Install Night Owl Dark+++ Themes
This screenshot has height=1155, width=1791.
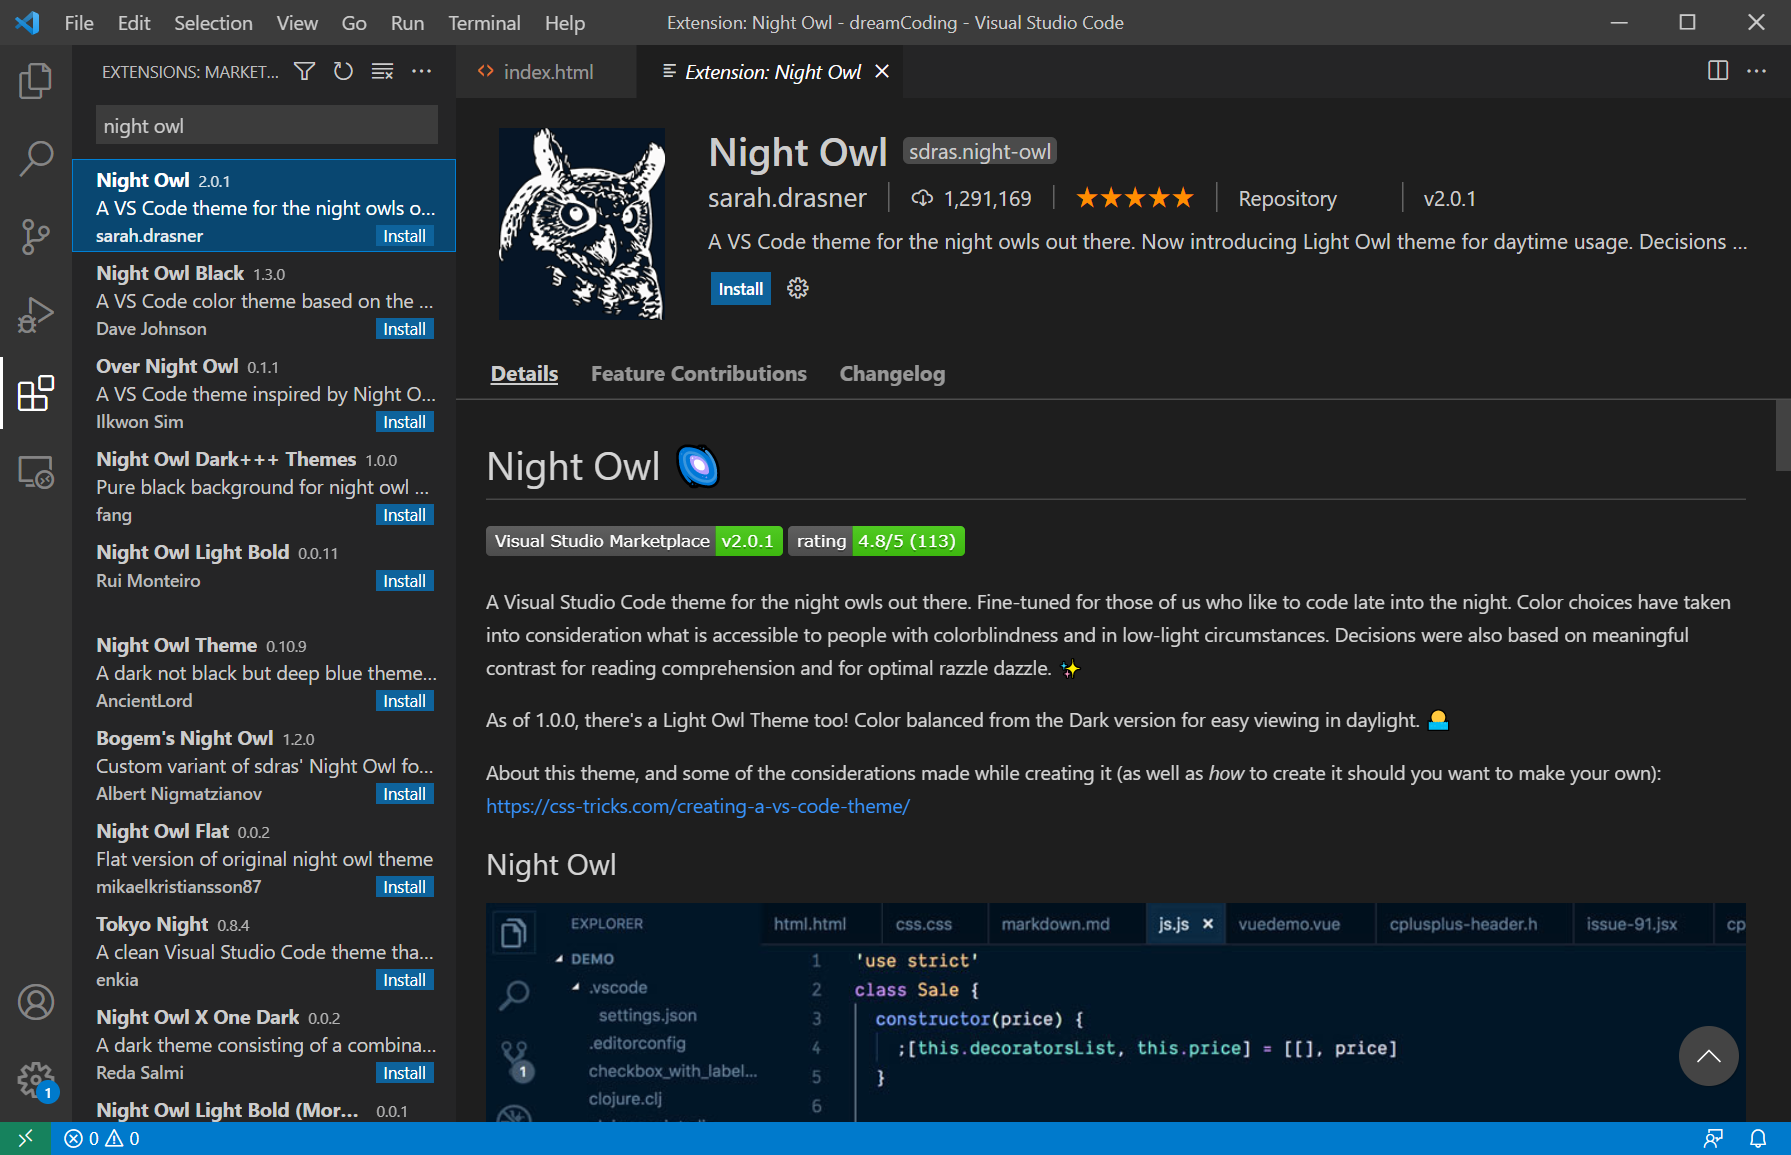[405, 515]
